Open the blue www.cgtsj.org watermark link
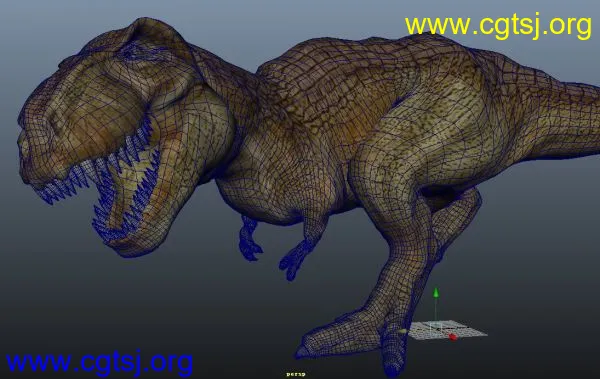The width and height of the screenshot is (600, 379). [99, 363]
